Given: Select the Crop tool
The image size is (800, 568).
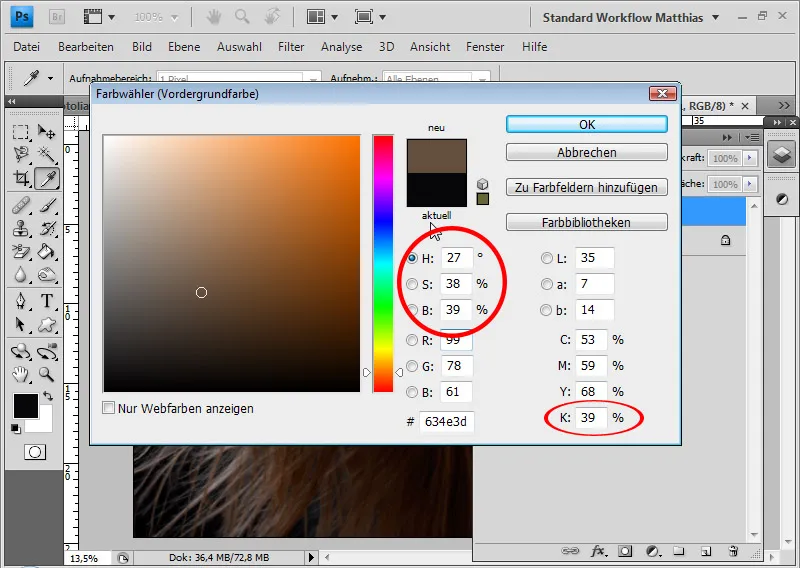Looking at the screenshot, I should pyautogui.click(x=21, y=178).
